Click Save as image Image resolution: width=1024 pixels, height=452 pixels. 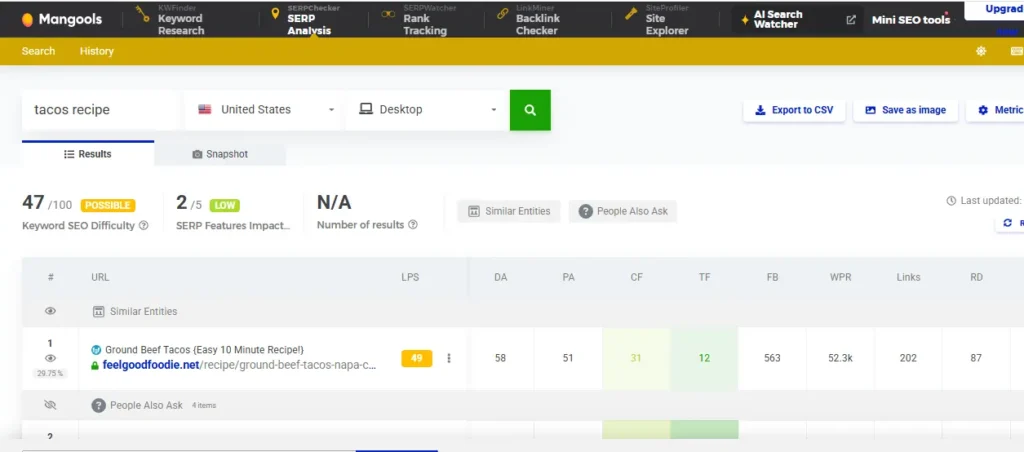[906, 110]
